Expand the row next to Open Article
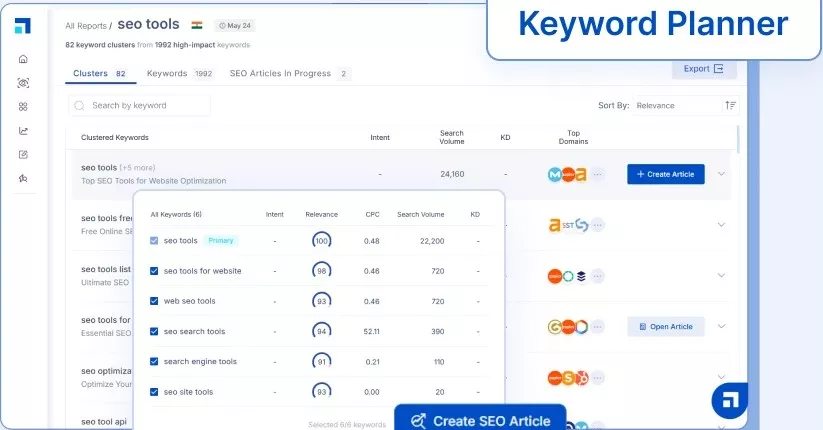 point(721,326)
